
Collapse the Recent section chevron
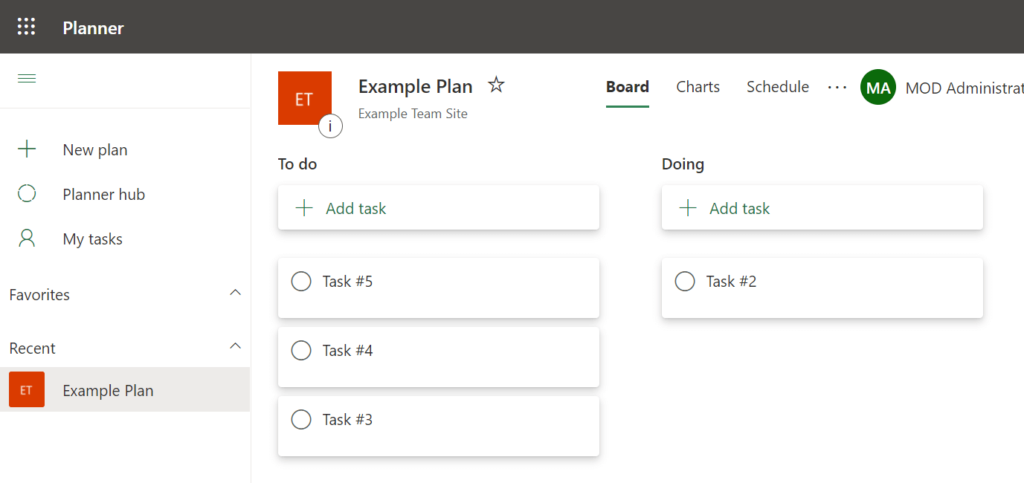point(236,346)
